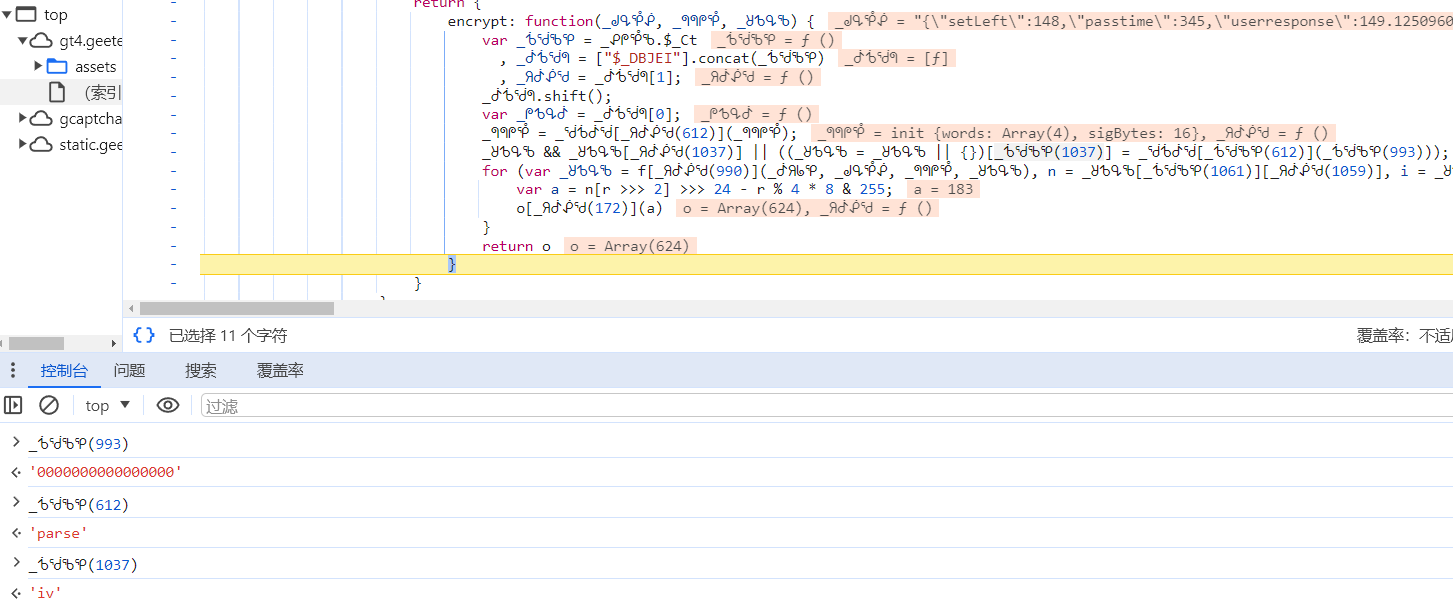Expand the assets folder arrow
The width and height of the screenshot is (1453, 615).
[x=39, y=66]
